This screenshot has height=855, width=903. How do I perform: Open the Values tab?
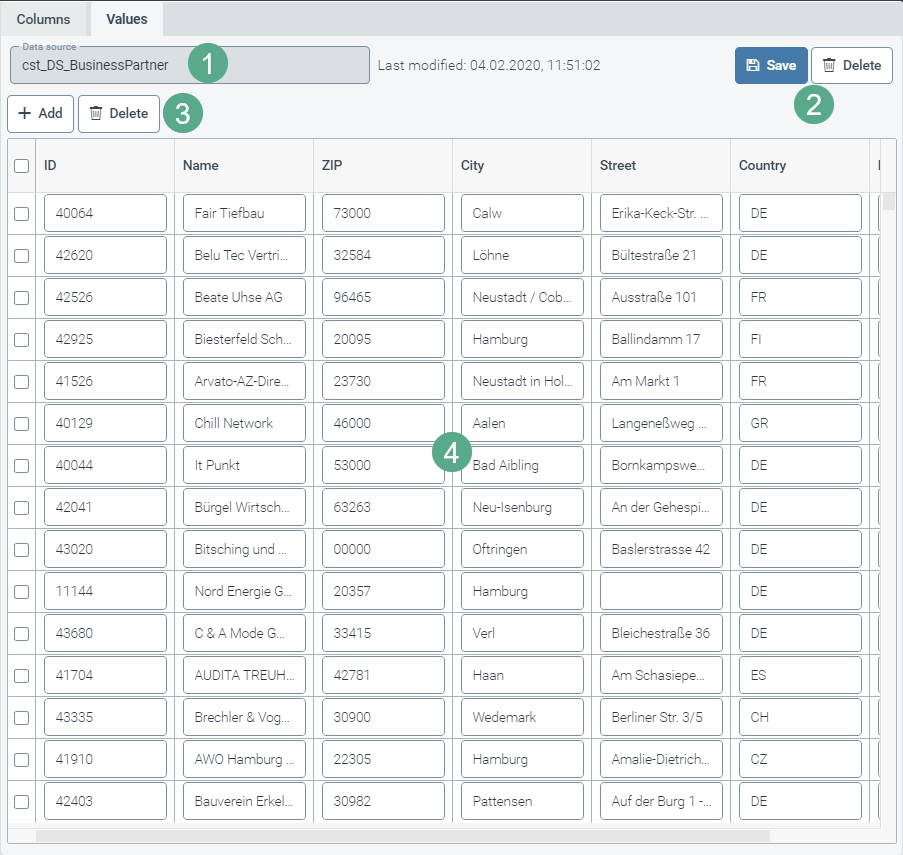tap(127, 19)
